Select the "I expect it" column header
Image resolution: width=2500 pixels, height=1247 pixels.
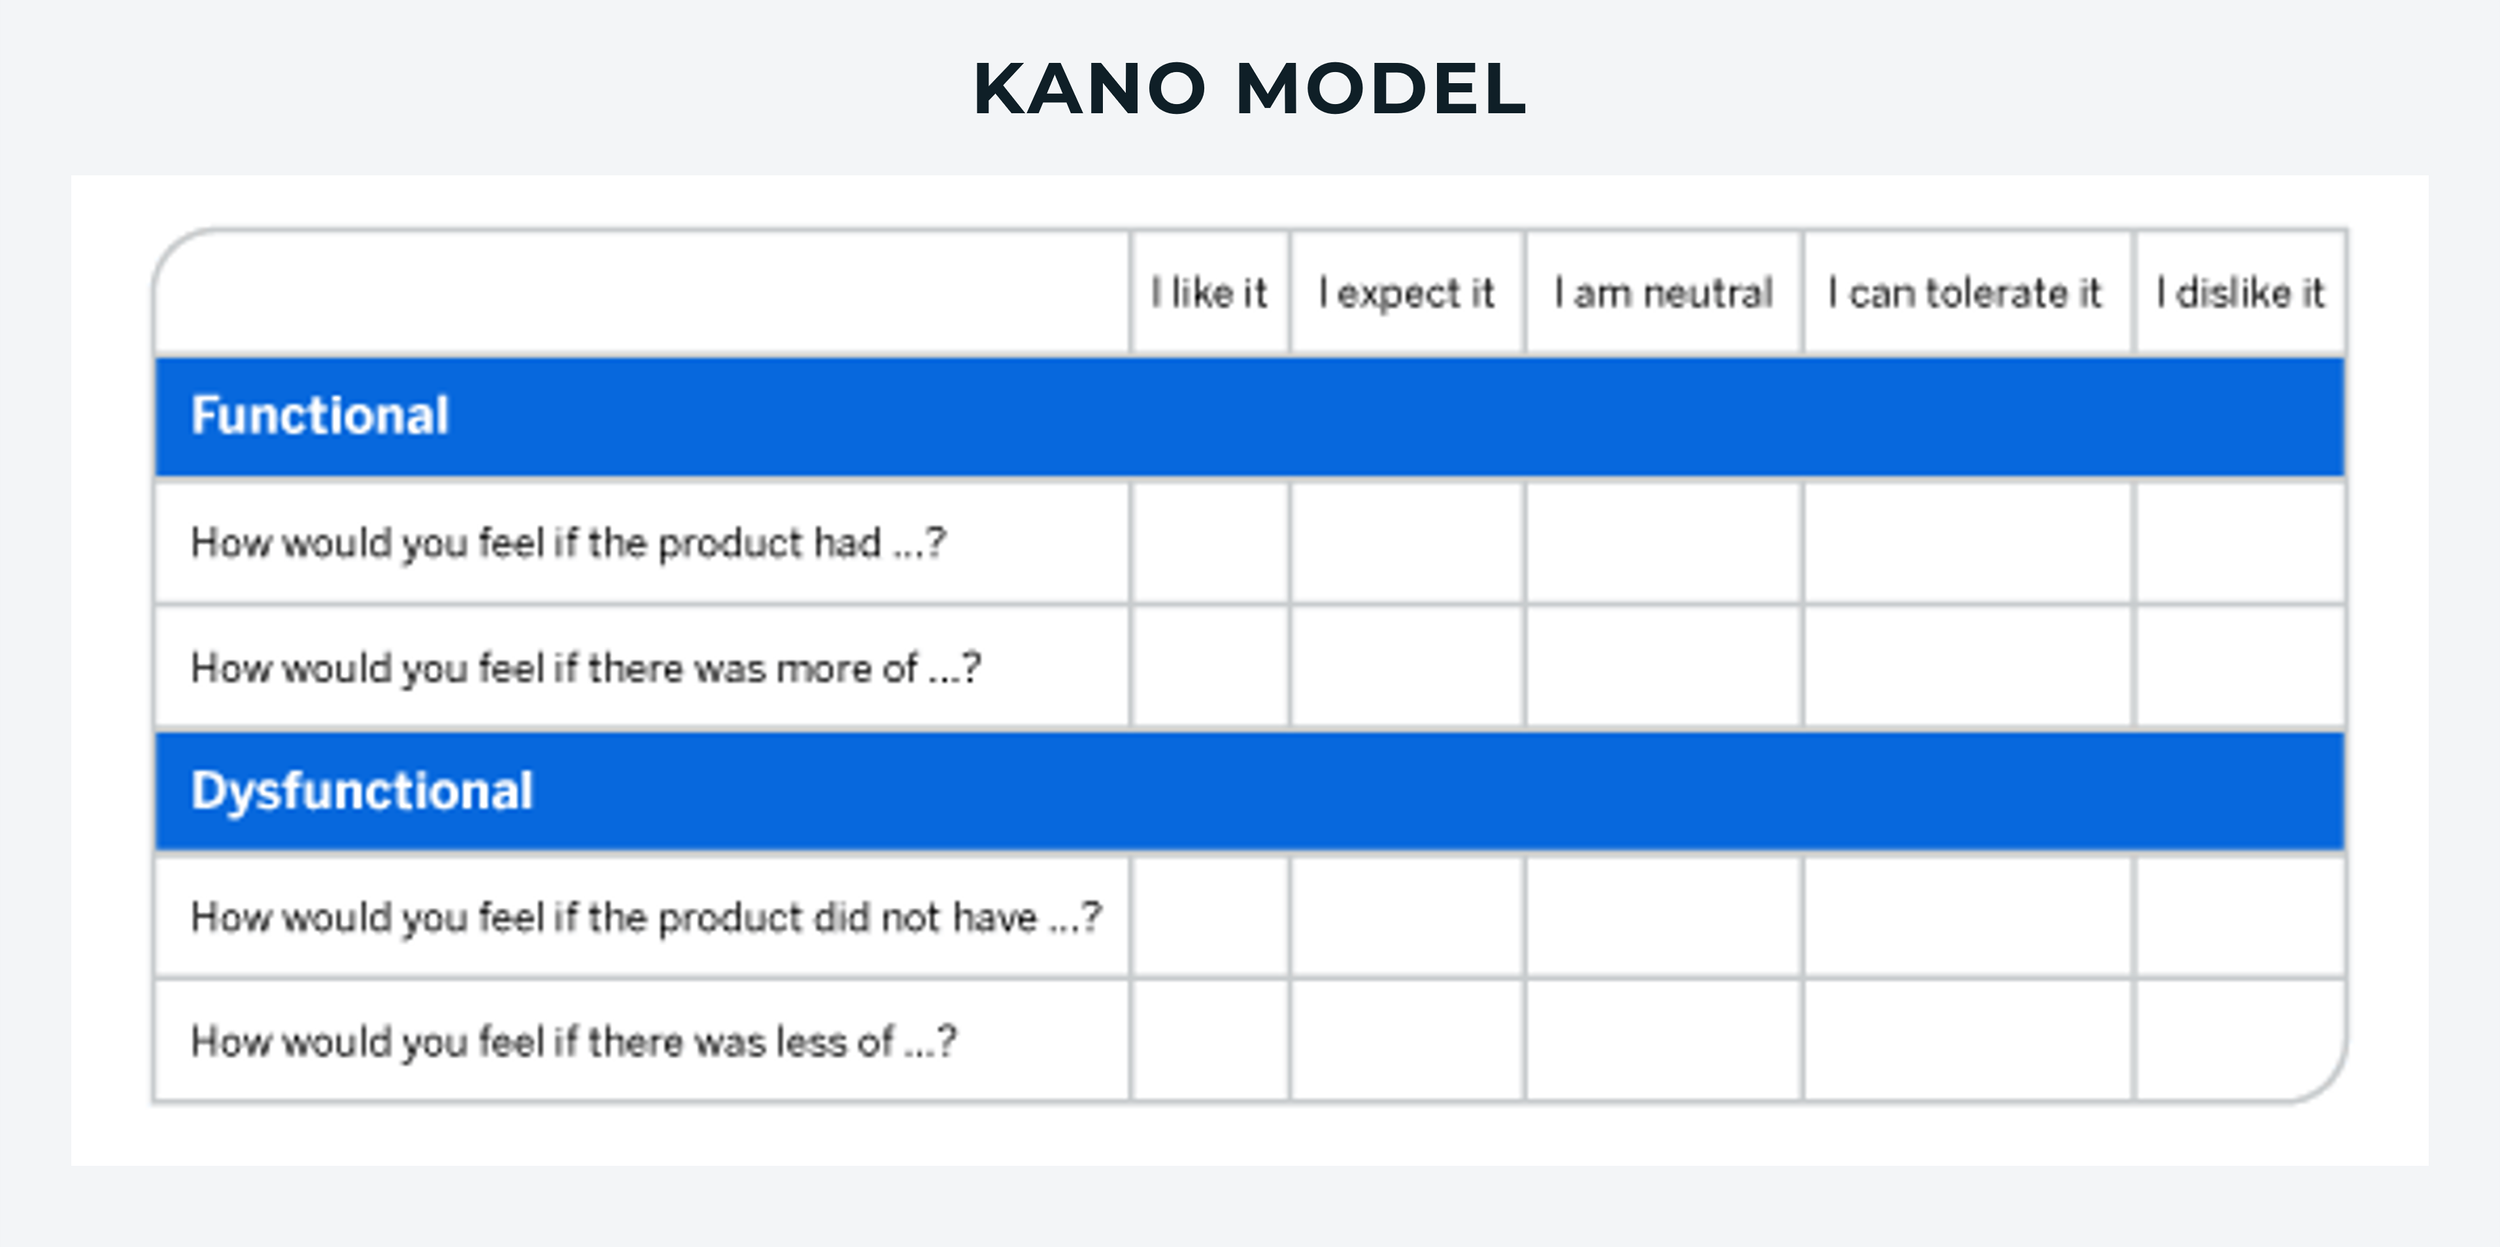point(1407,293)
